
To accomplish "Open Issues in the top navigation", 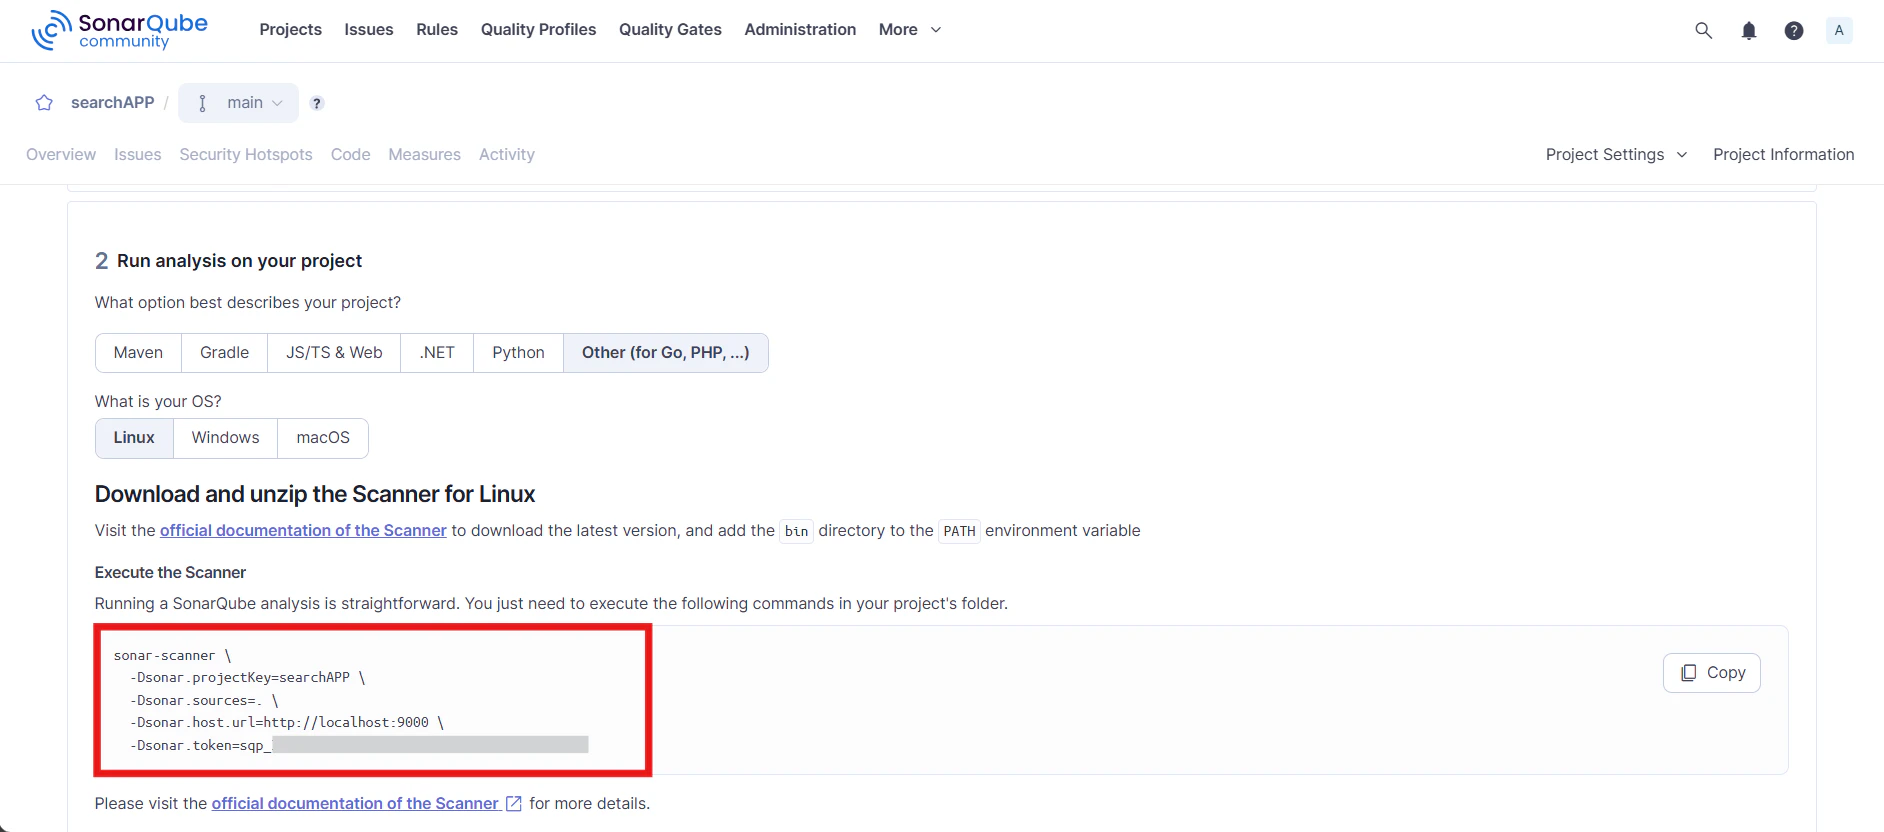I will 369,30.
